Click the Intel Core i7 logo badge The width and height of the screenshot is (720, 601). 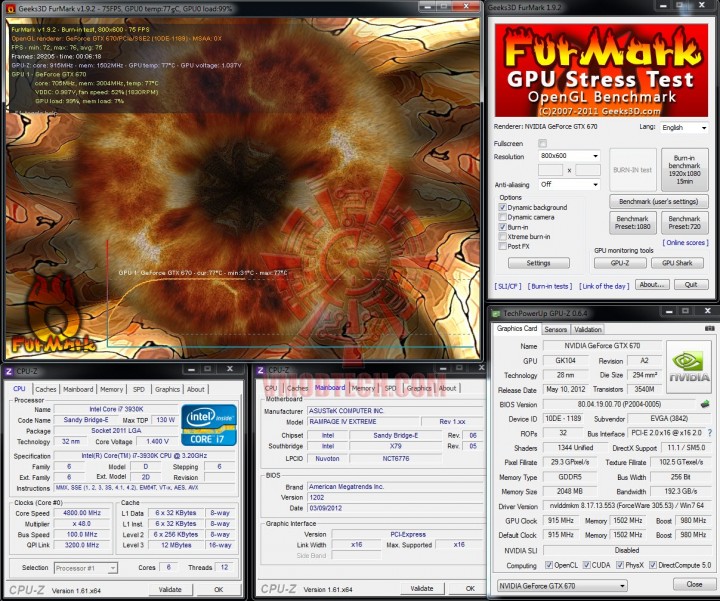point(209,425)
